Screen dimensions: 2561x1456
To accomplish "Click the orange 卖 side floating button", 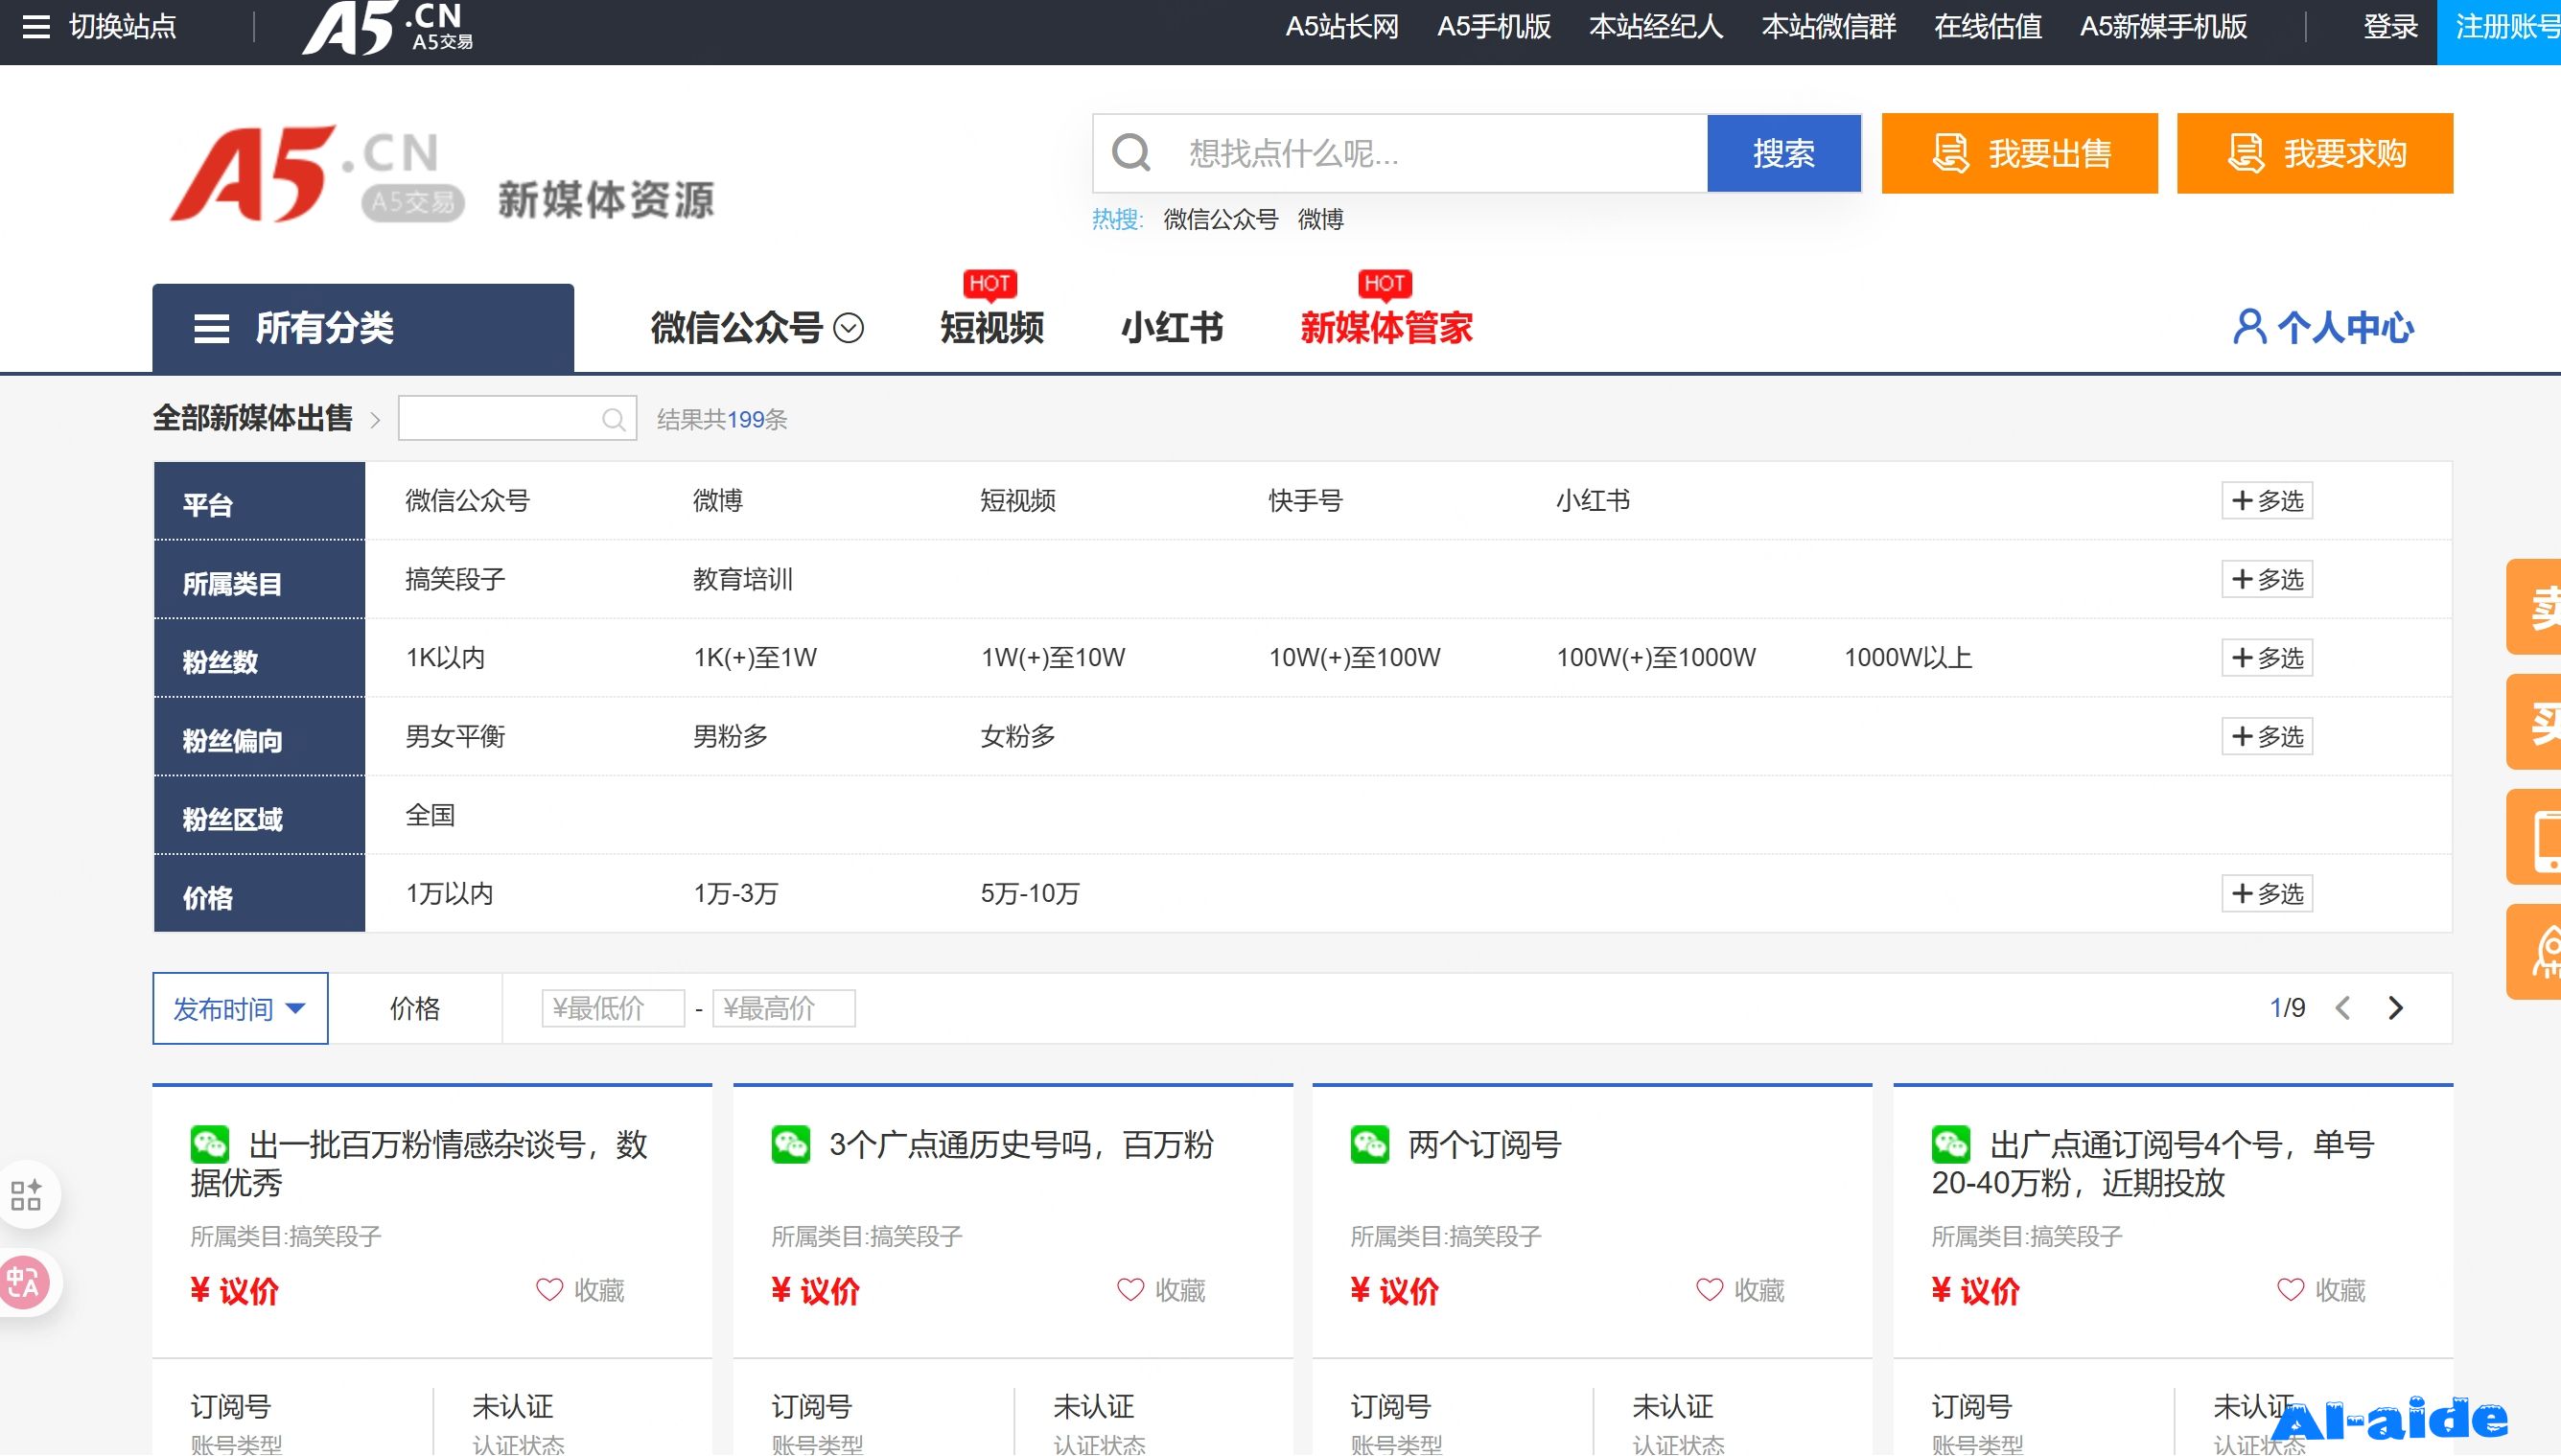I will coord(2534,607).
